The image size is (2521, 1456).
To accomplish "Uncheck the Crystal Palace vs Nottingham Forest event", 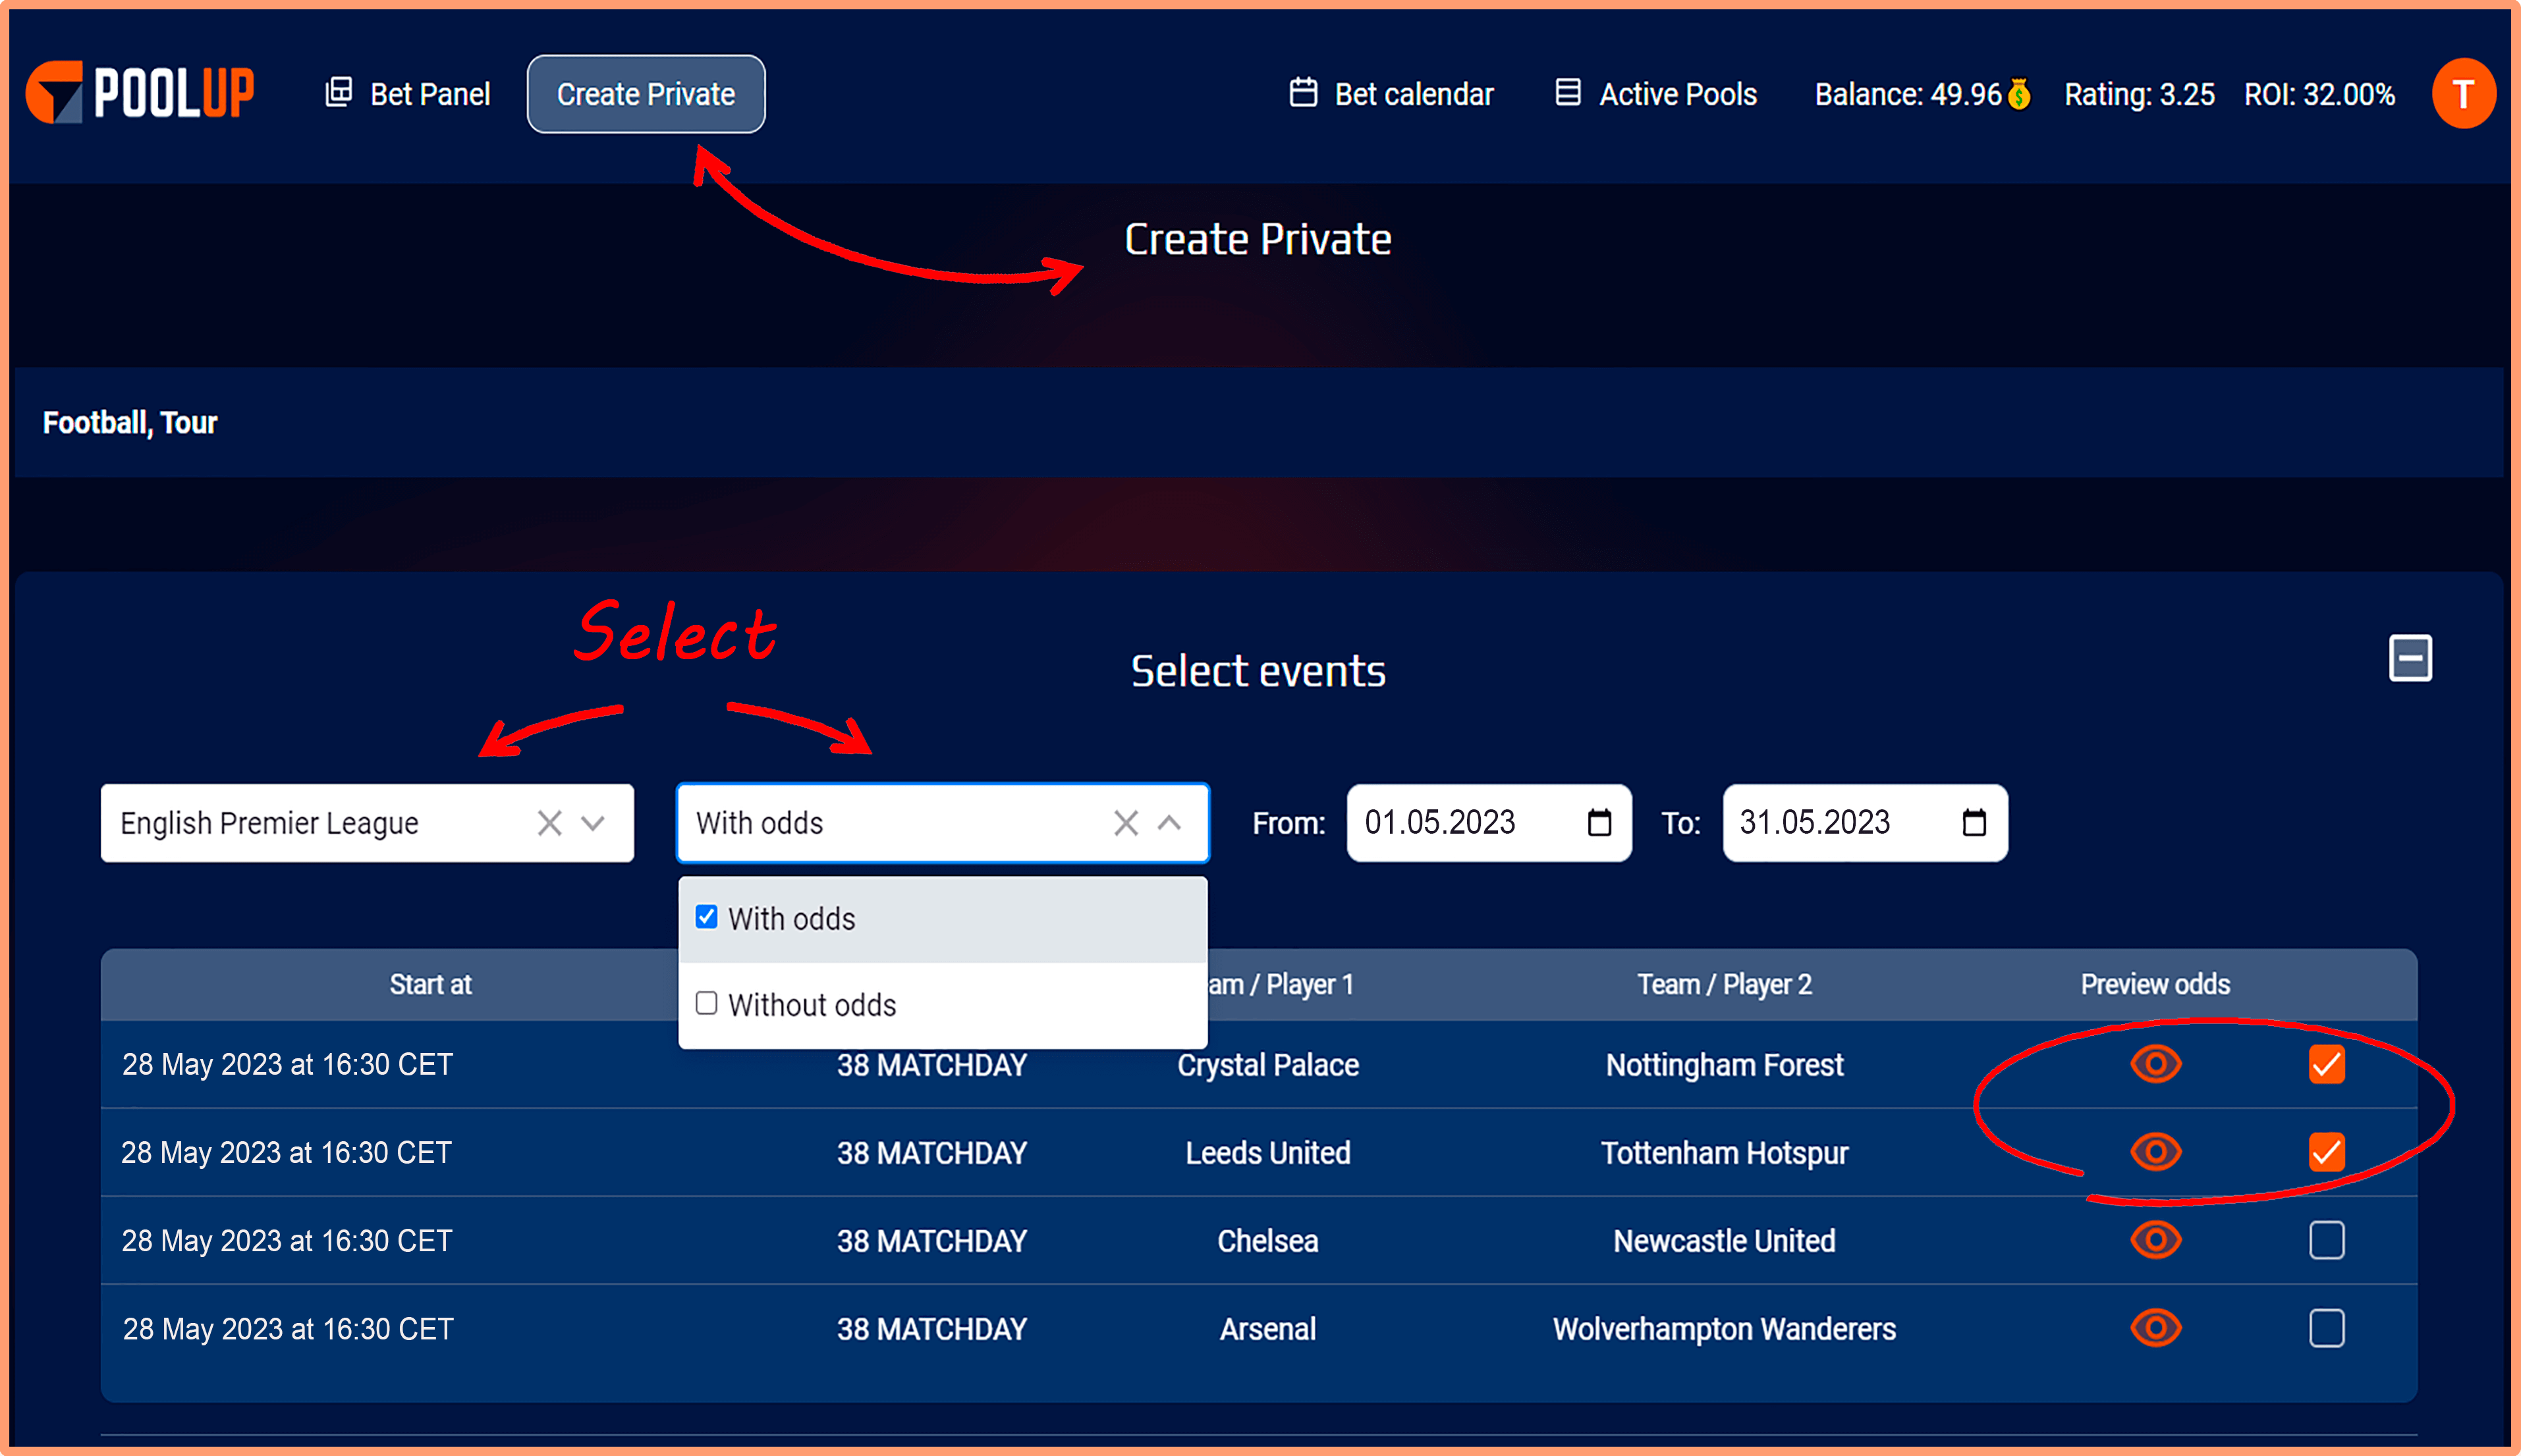I will coord(2327,1064).
